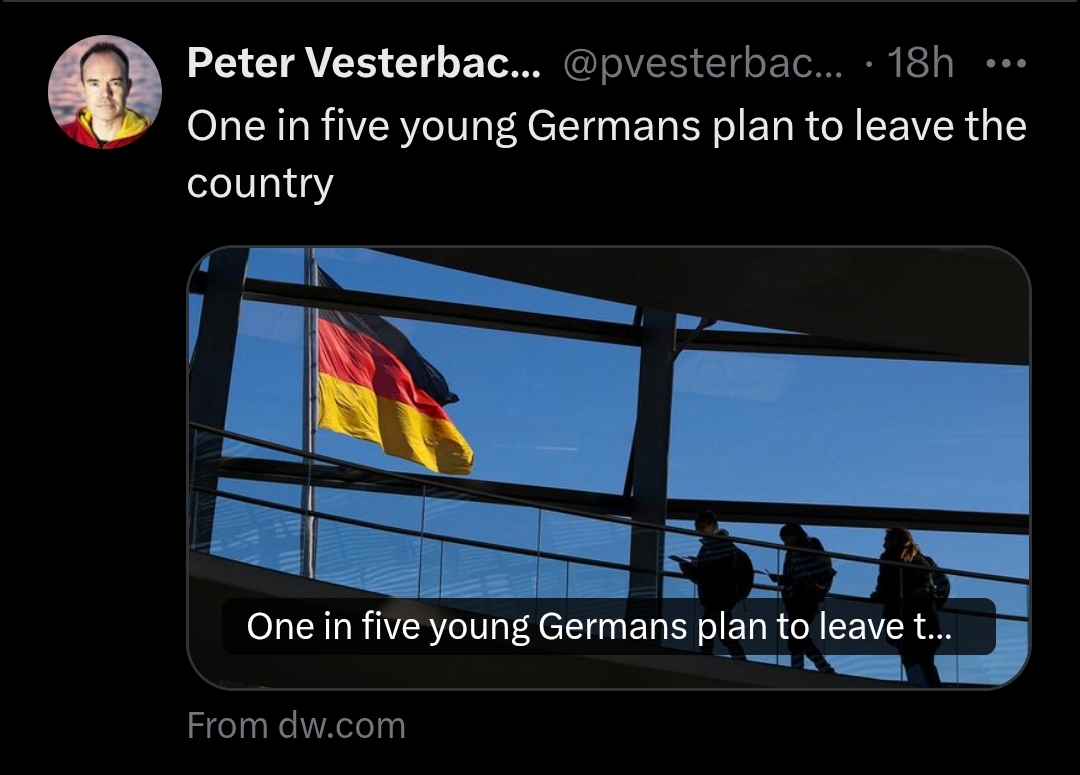This screenshot has width=1080, height=775.
Task: Open the dw.com link card image
Action: click(x=609, y=467)
